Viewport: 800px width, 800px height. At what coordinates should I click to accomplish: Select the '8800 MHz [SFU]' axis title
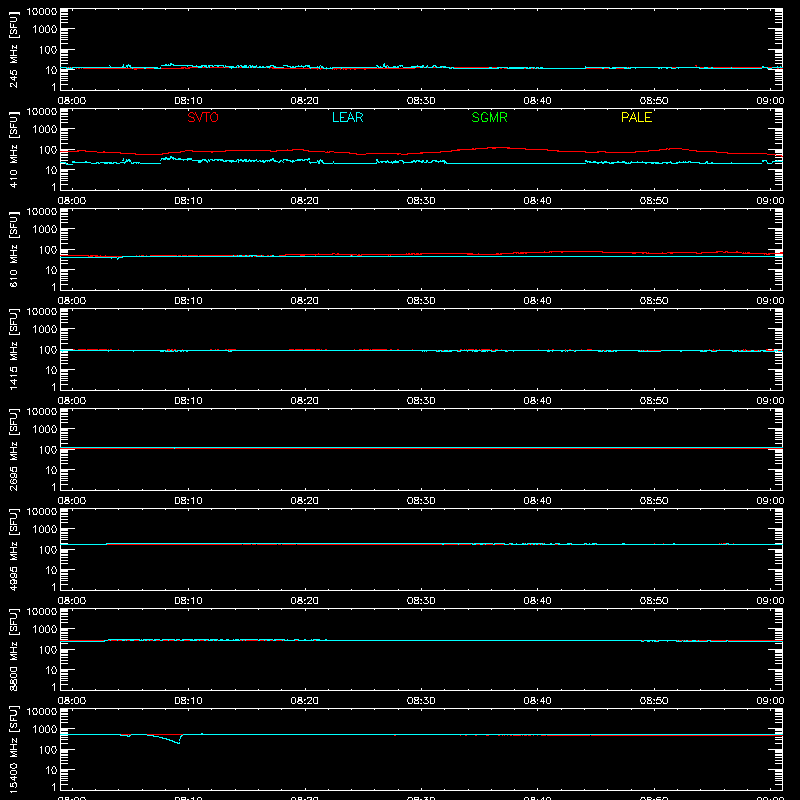pos(13,649)
